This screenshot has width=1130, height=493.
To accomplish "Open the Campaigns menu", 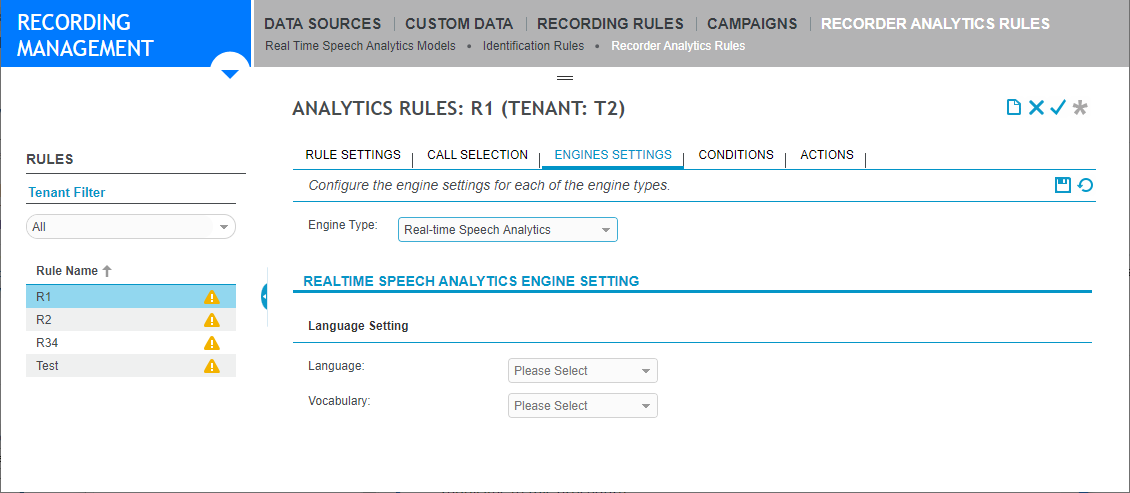I will coord(752,24).
